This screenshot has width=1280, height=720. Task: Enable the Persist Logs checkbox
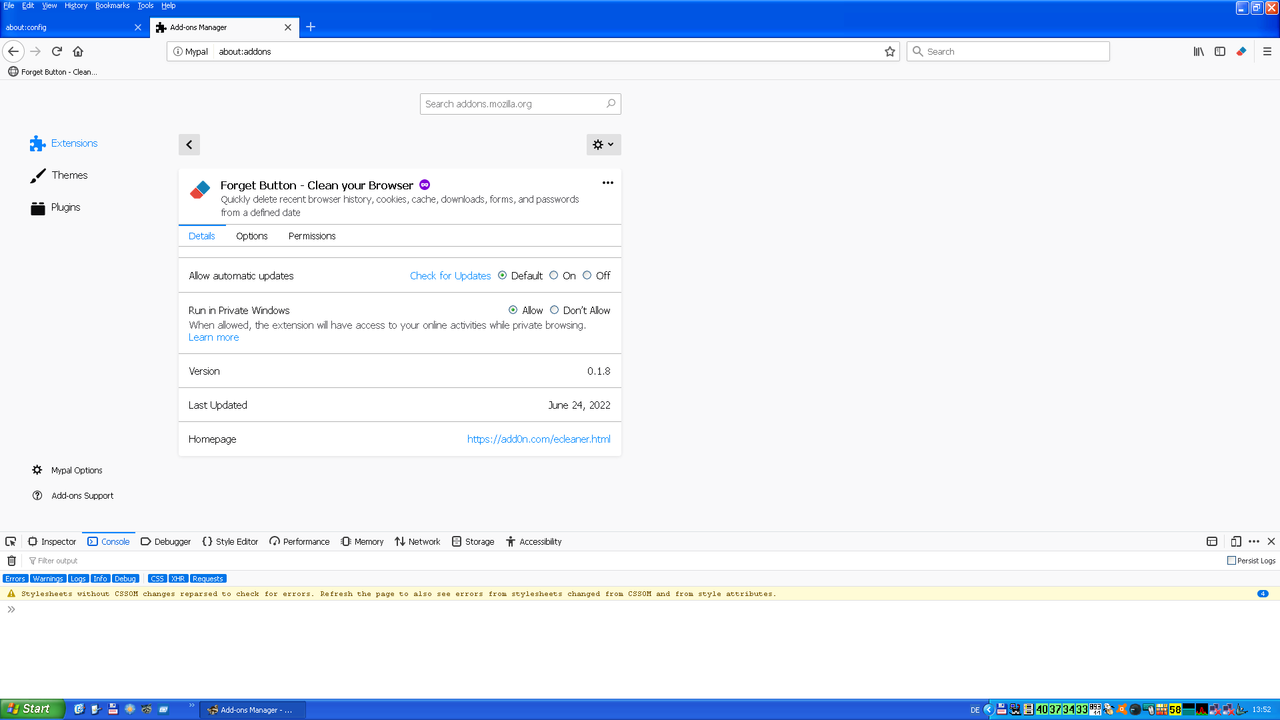pyautogui.click(x=1232, y=561)
